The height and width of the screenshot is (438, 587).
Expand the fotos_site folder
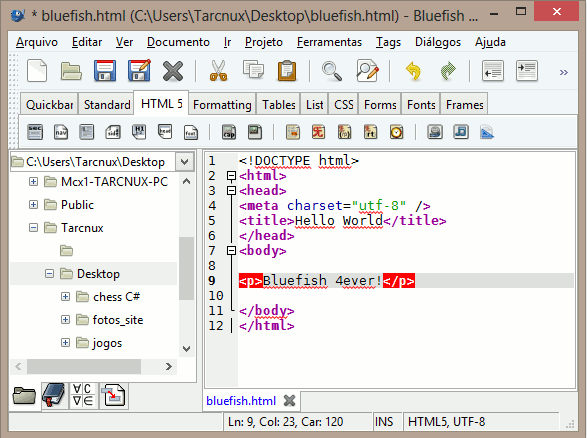click(65, 320)
